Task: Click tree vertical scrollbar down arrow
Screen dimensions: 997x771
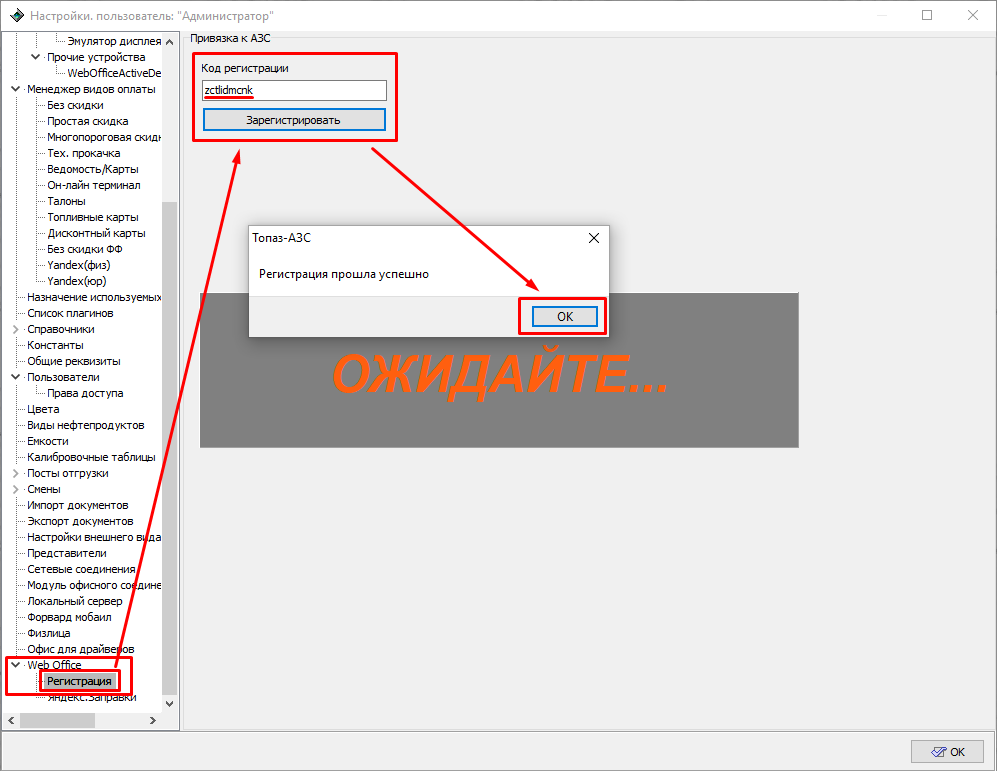Action: pos(169,704)
